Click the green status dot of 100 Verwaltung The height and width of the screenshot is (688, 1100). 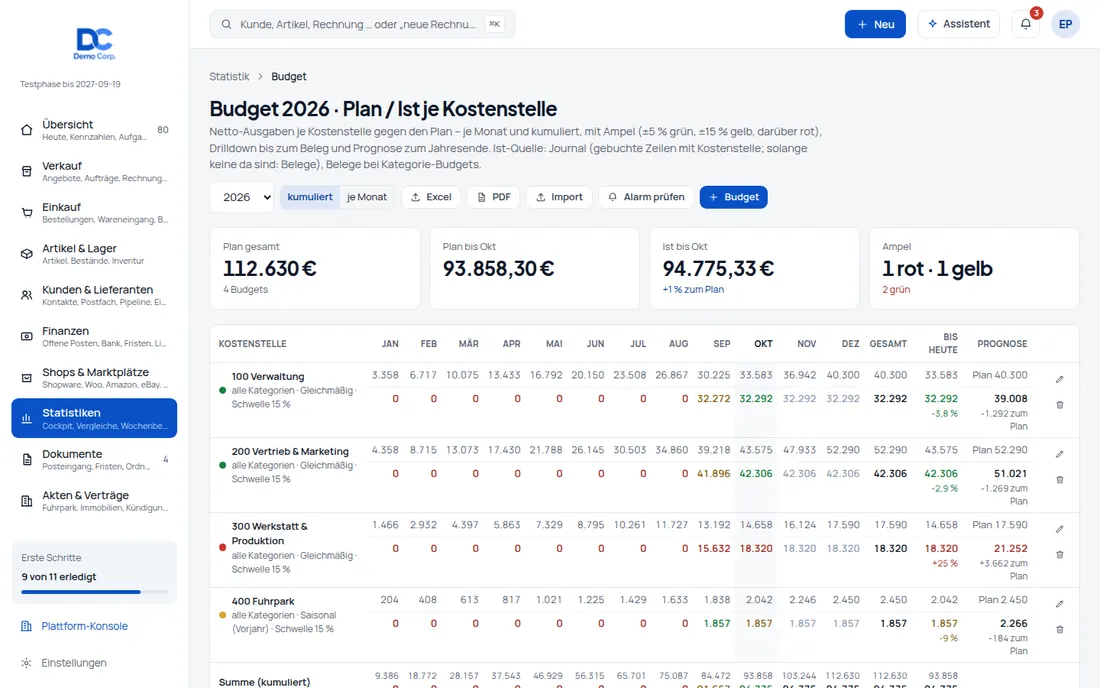[222, 391]
